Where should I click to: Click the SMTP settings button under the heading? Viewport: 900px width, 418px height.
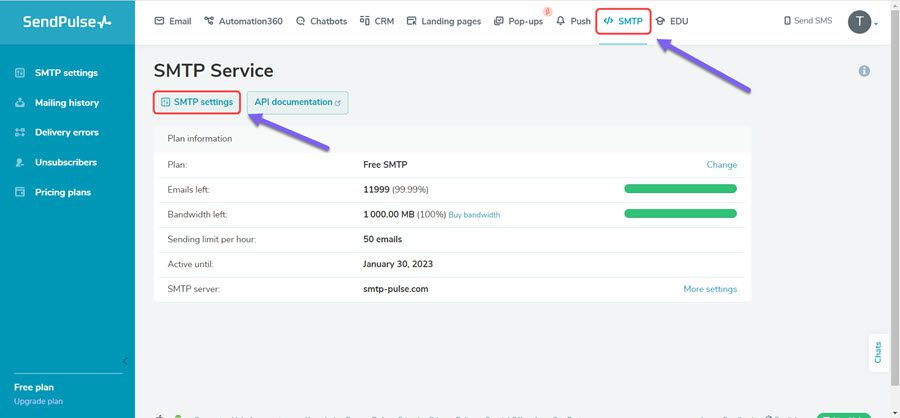[x=197, y=102]
